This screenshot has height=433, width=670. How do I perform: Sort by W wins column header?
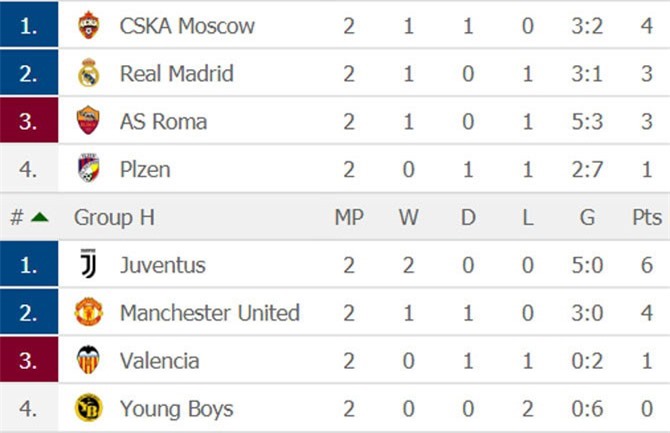coord(408,217)
